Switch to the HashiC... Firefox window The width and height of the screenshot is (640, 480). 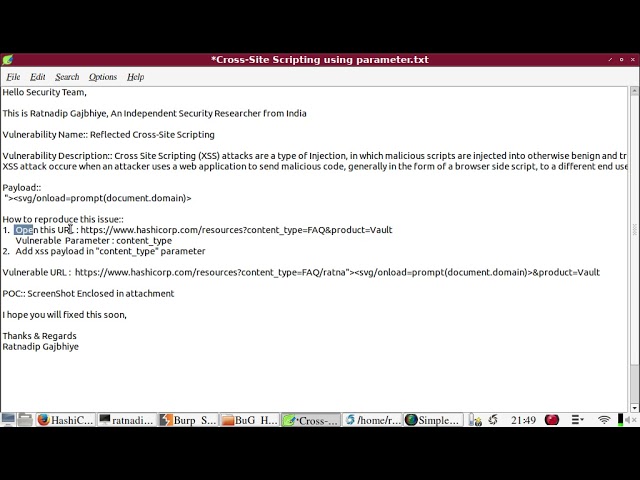click(x=66, y=420)
